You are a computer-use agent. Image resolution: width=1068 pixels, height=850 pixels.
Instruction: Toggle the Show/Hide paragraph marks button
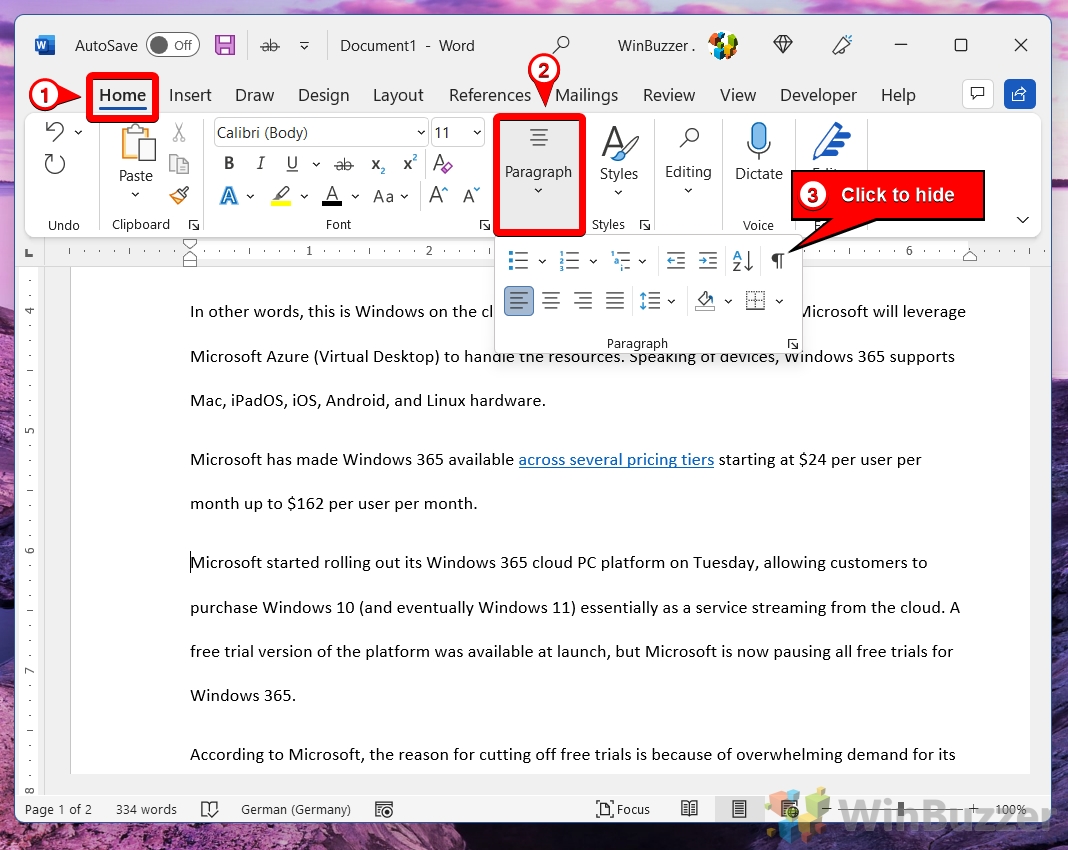778,261
